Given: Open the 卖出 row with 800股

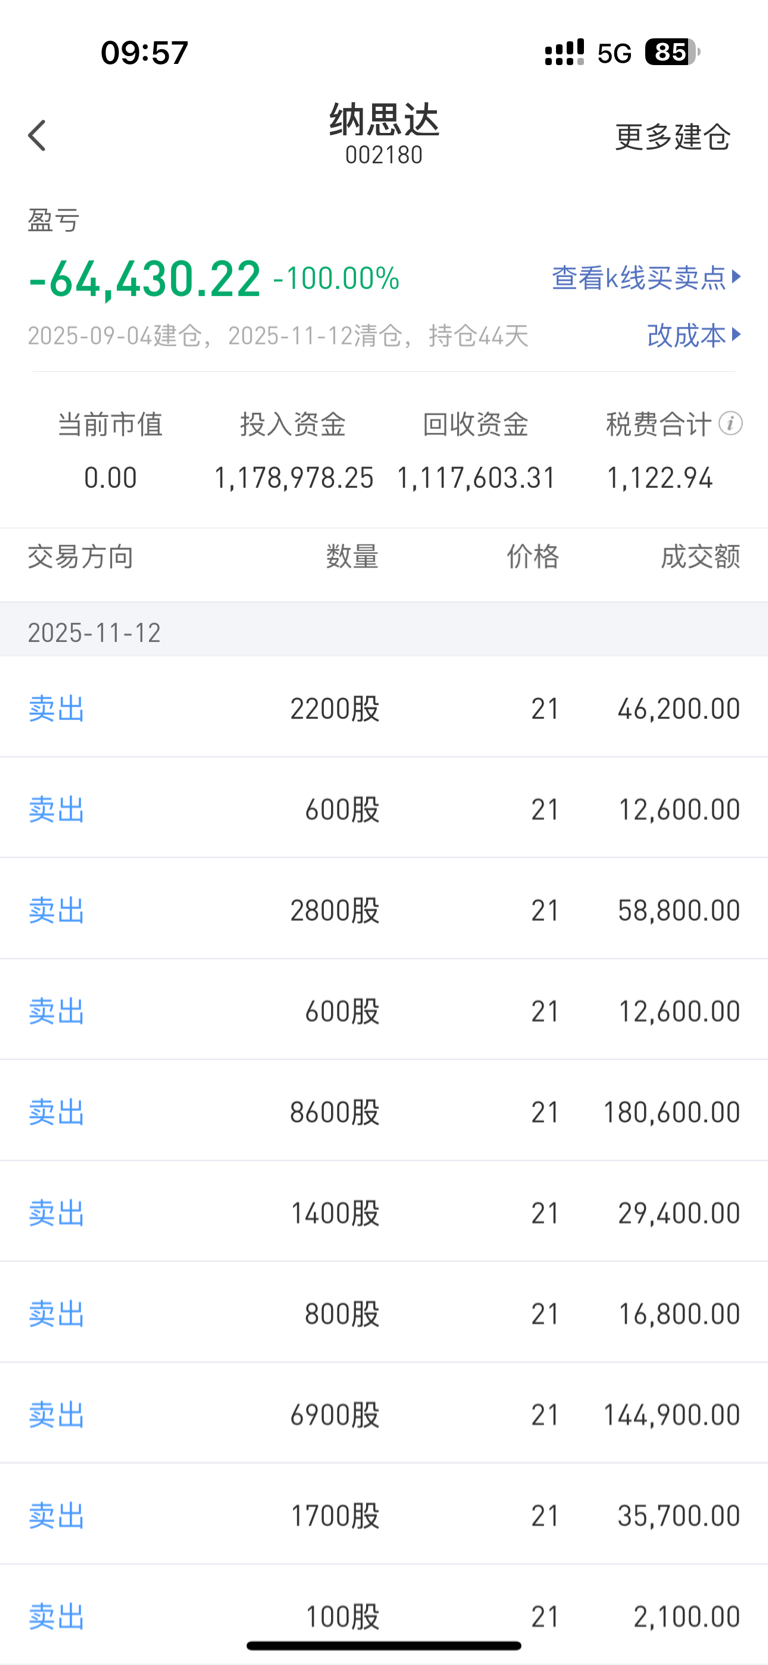Looking at the screenshot, I should click(x=384, y=1313).
